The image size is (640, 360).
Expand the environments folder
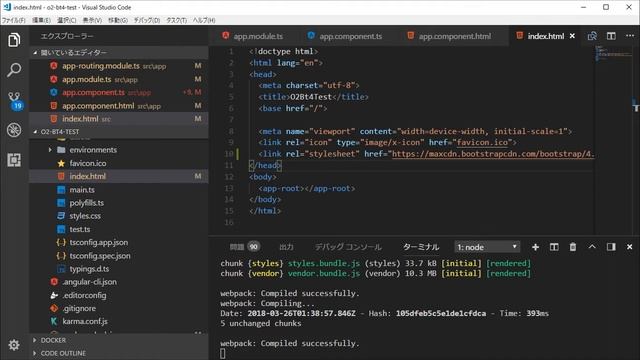118,150
